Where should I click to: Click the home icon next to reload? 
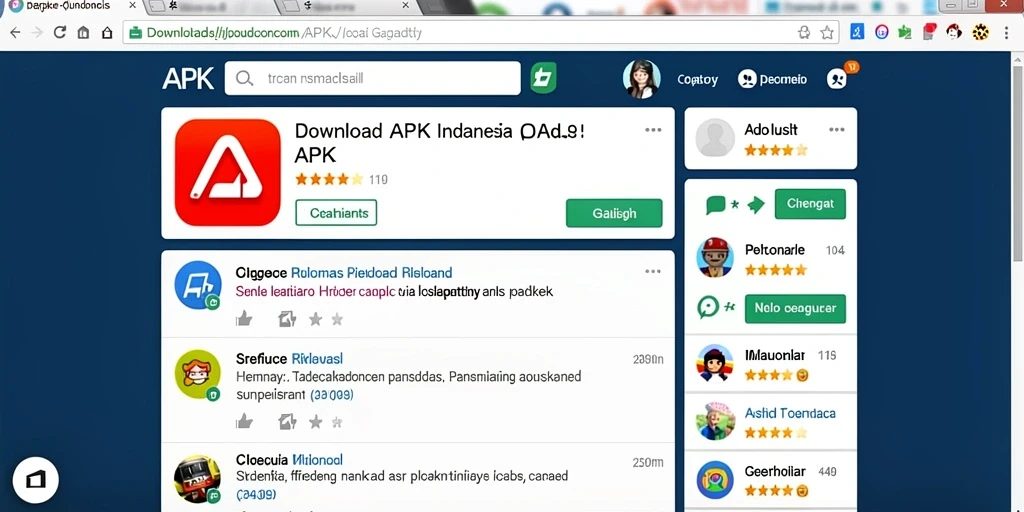(x=84, y=32)
